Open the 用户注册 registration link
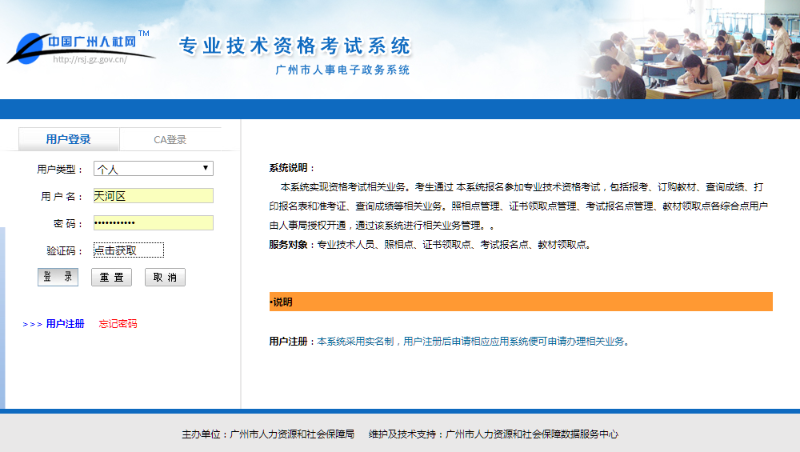This screenshot has height=452, width=800. pyautogui.click(x=64, y=324)
